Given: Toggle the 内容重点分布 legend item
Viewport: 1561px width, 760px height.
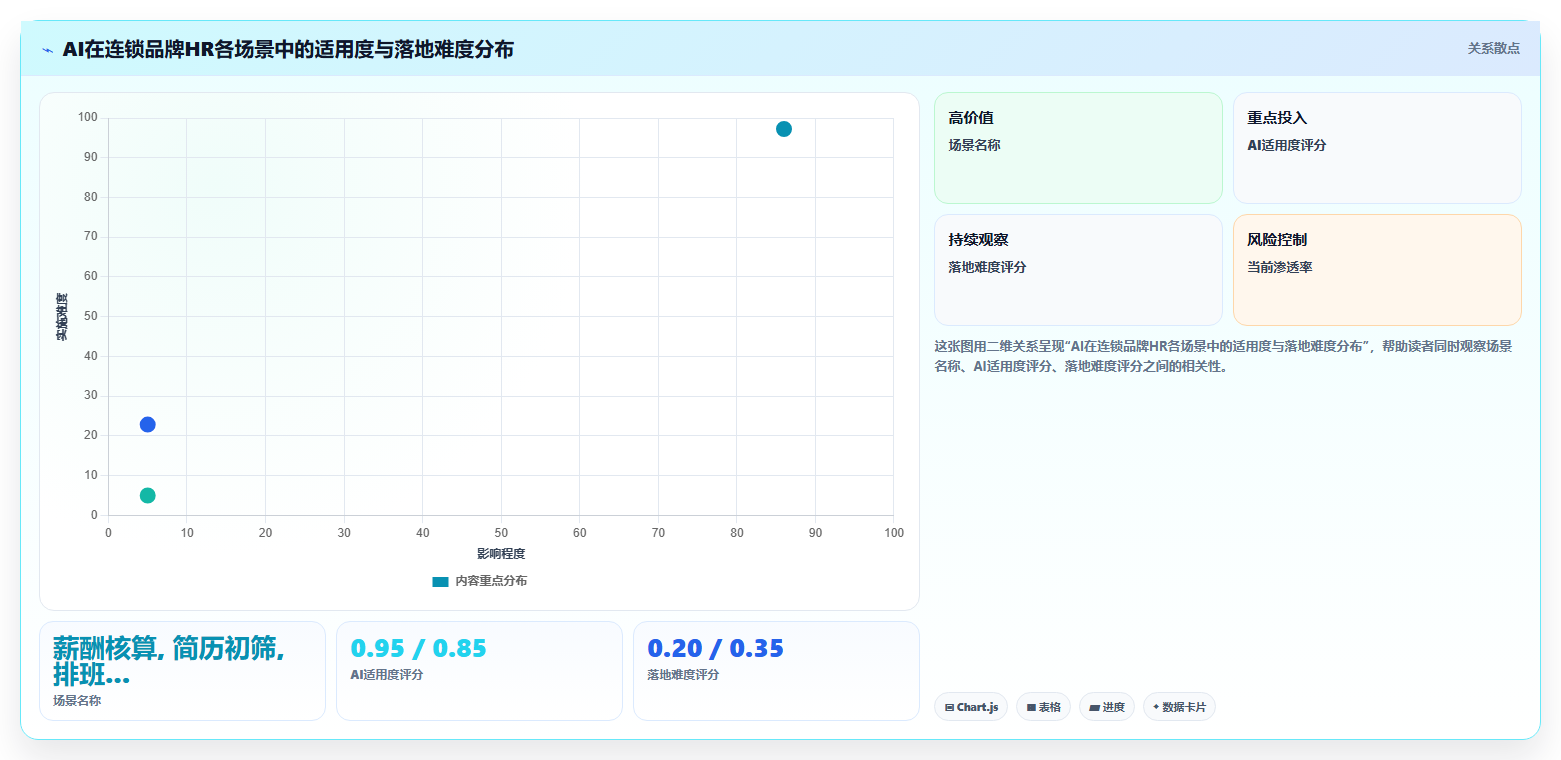Looking at the screenshot, I should tap(480, 581).
